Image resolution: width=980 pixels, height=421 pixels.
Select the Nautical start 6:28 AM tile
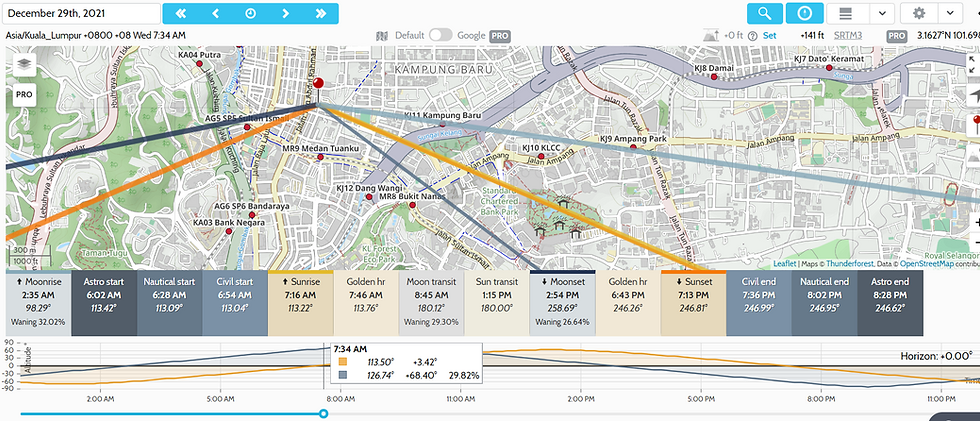(169, 304)
